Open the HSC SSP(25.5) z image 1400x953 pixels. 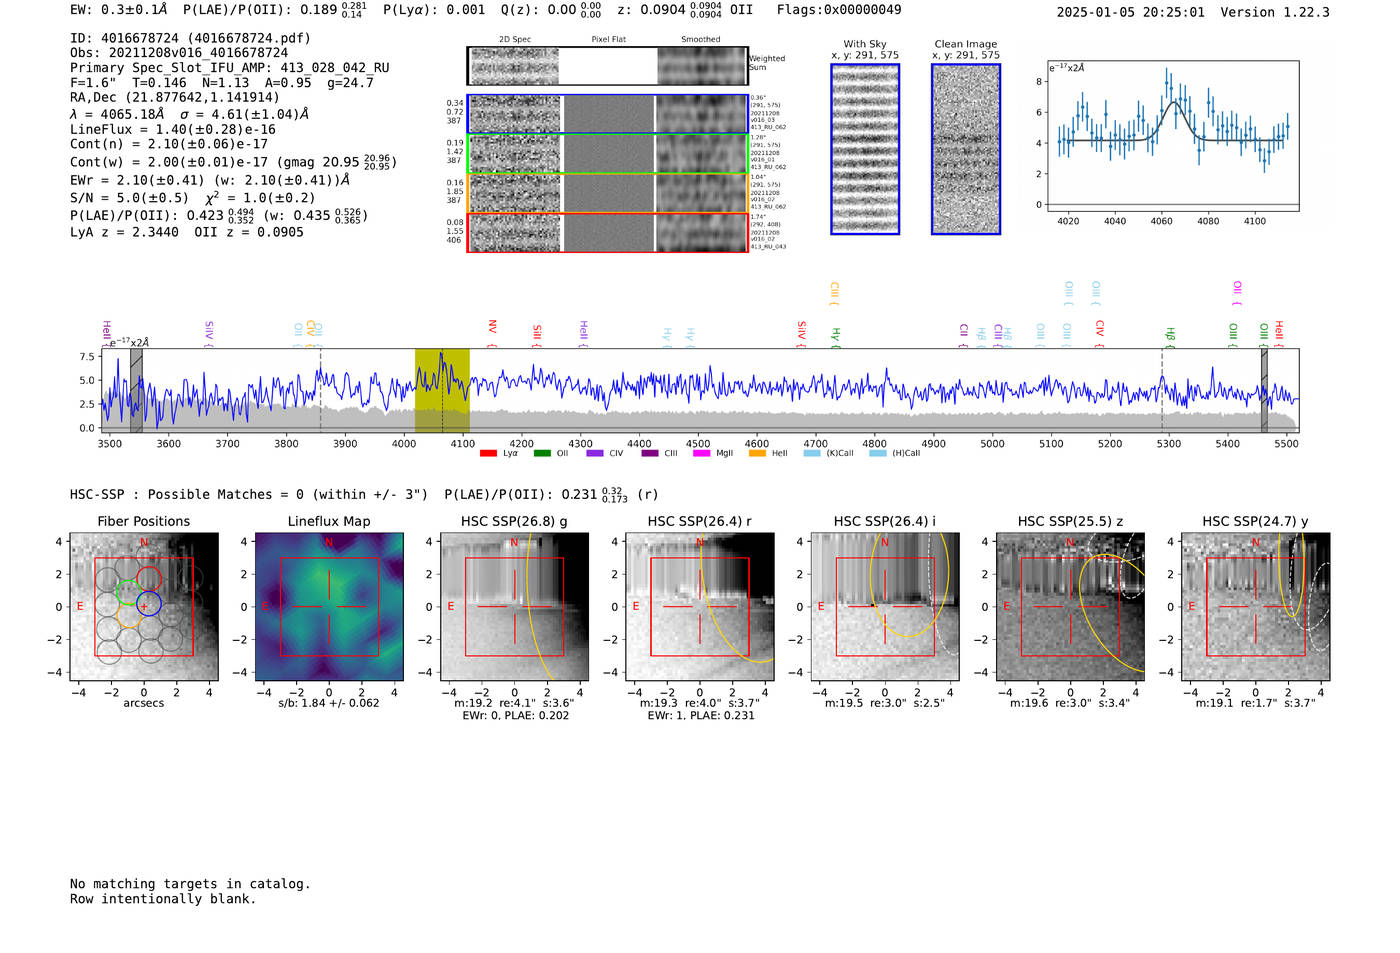click(1070, 606)
